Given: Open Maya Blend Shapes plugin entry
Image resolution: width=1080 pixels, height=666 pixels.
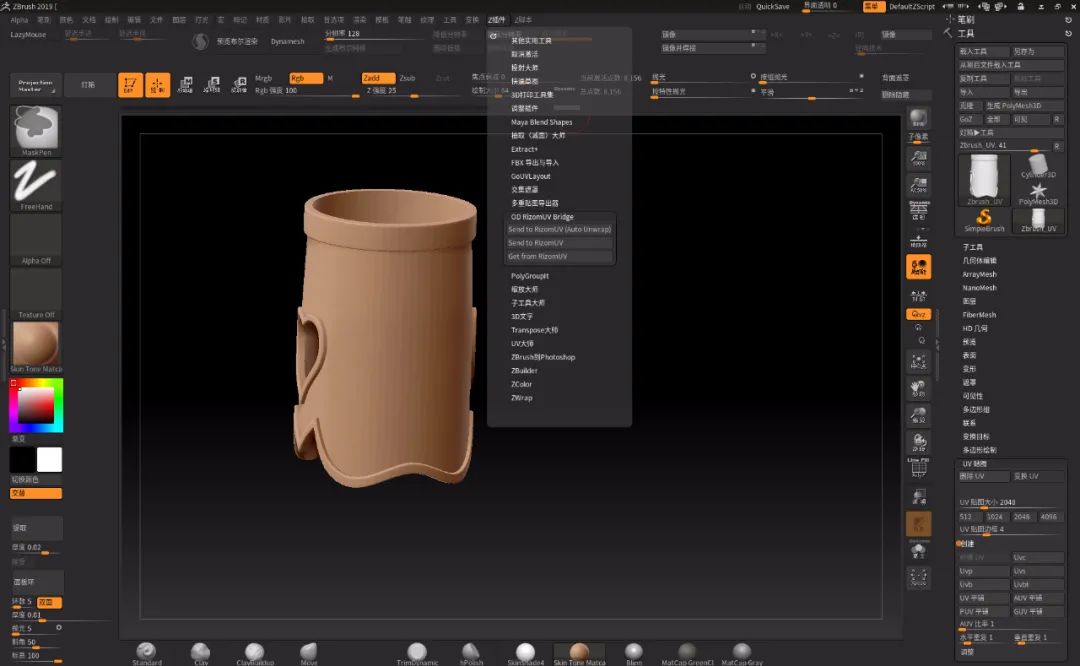Looking at the screenshot, I should (541, 122).
